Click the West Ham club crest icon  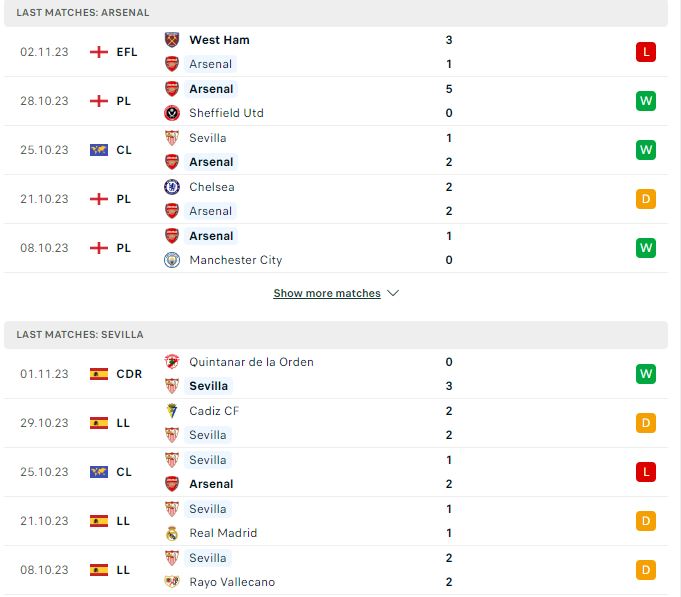(x=172, y=40)
